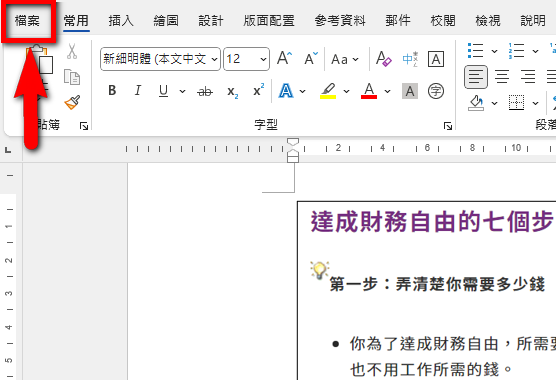Open the 繪圖 ribbon tab

tap(166, 21)
